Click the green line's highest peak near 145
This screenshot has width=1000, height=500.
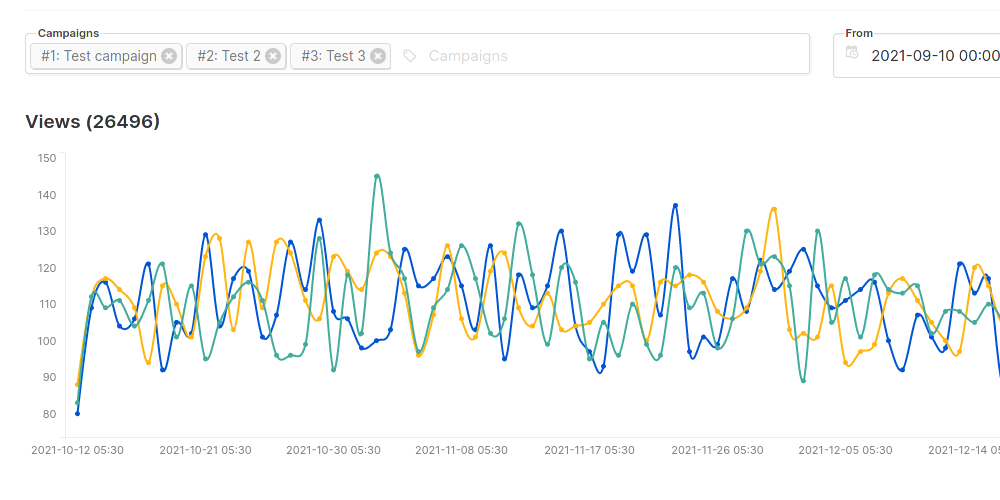click(x=377, y=176)
